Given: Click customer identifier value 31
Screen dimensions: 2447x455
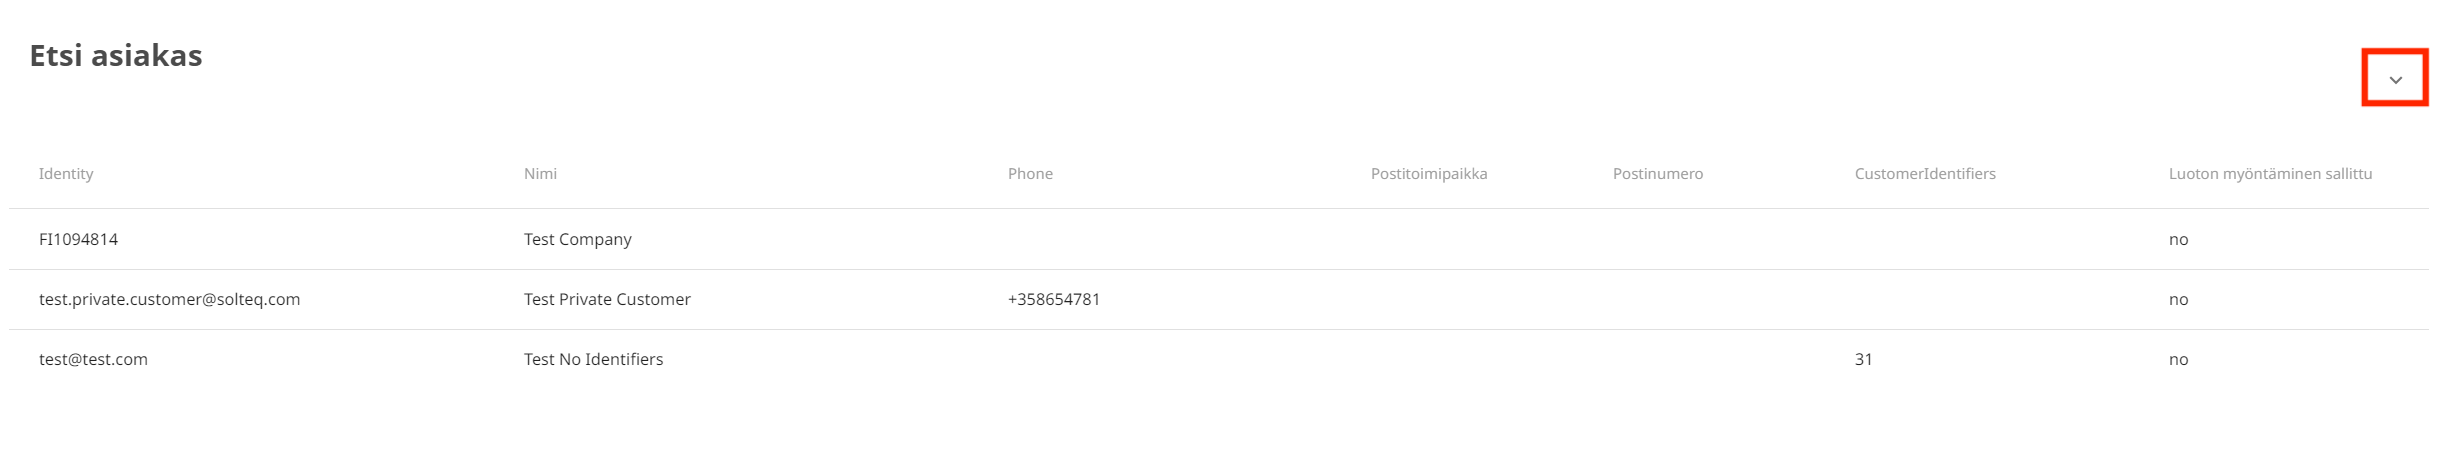Looking at the screenshot, I should 1863,360.
